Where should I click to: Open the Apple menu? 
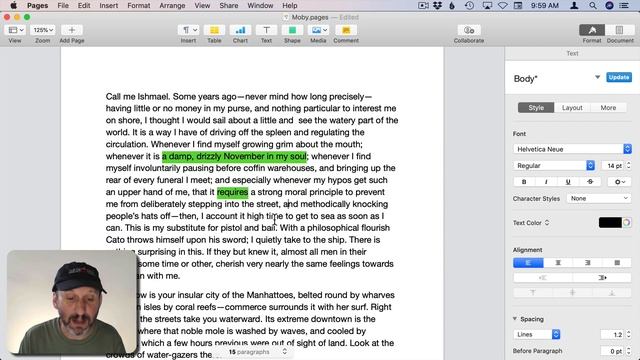pos(13,5)
